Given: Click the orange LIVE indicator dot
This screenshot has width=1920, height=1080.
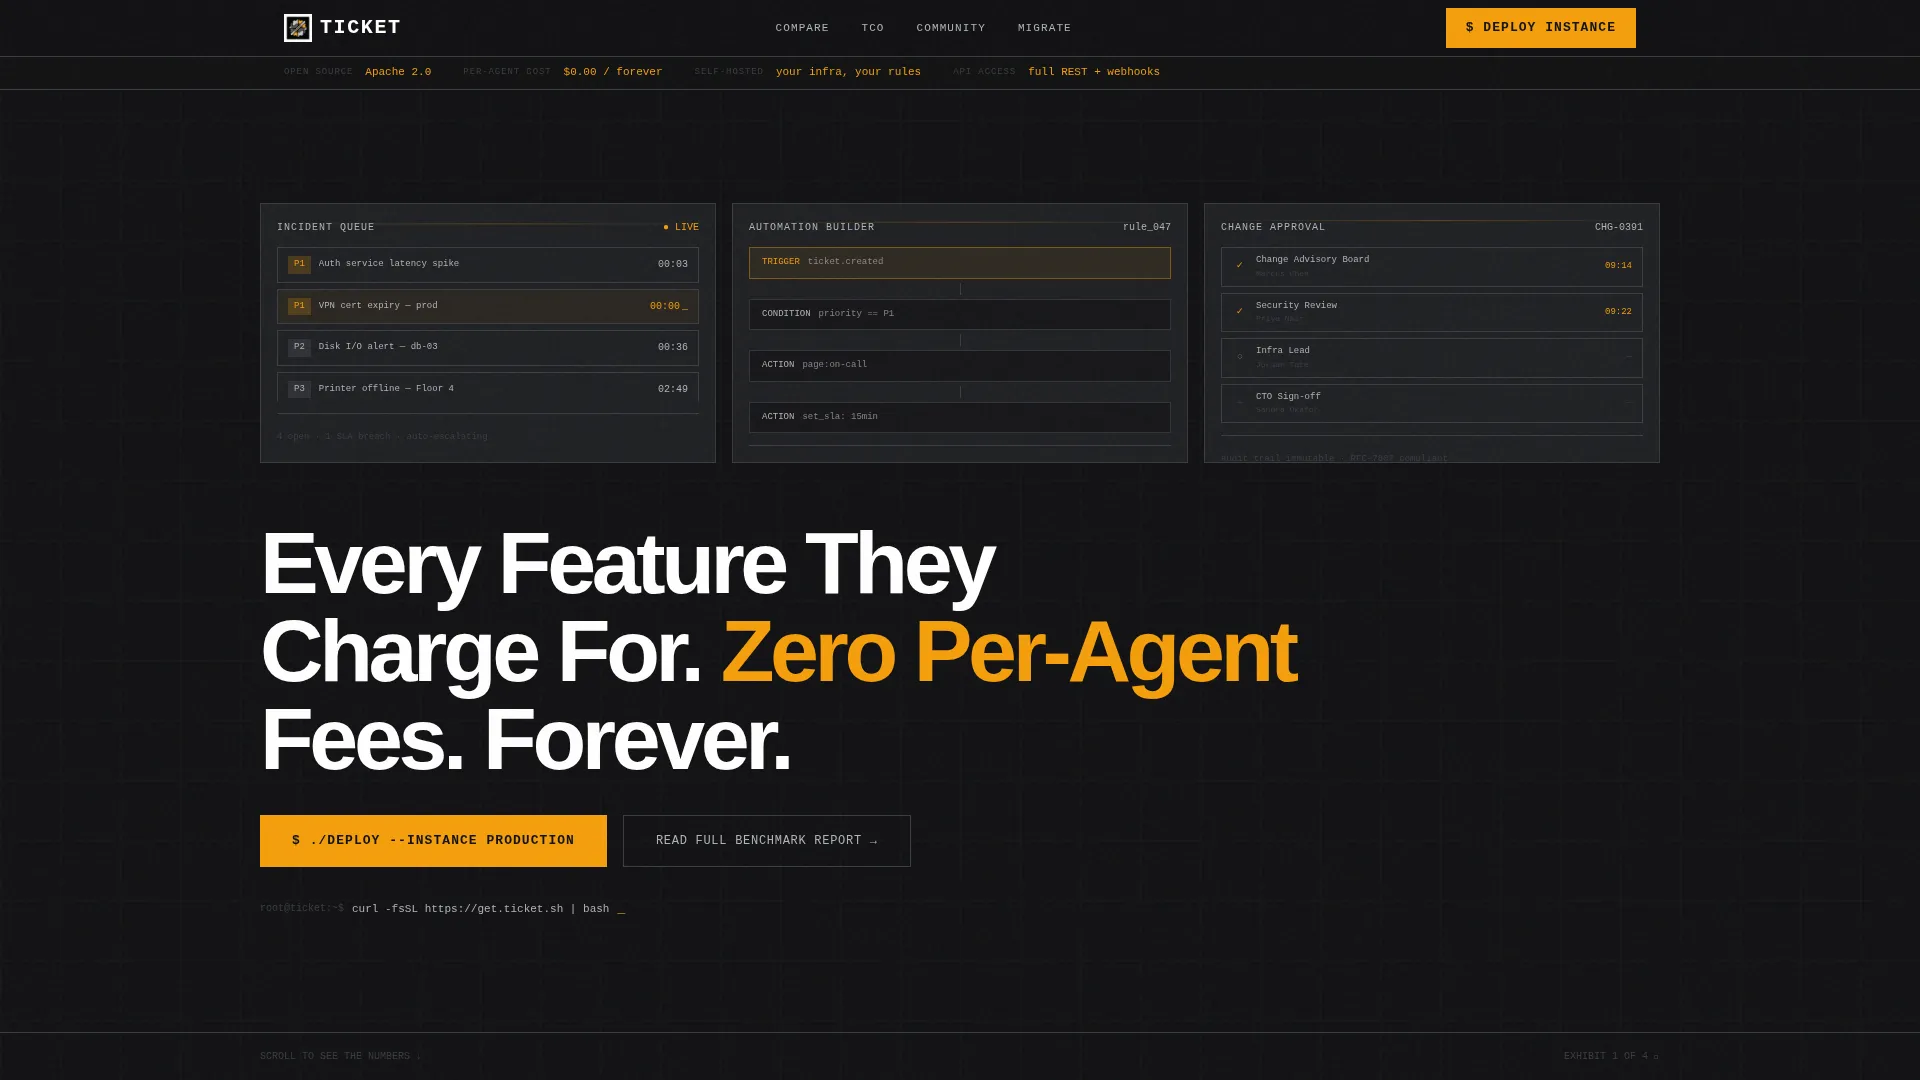Looking at the screenshot, I should click(x=666, y=227).
